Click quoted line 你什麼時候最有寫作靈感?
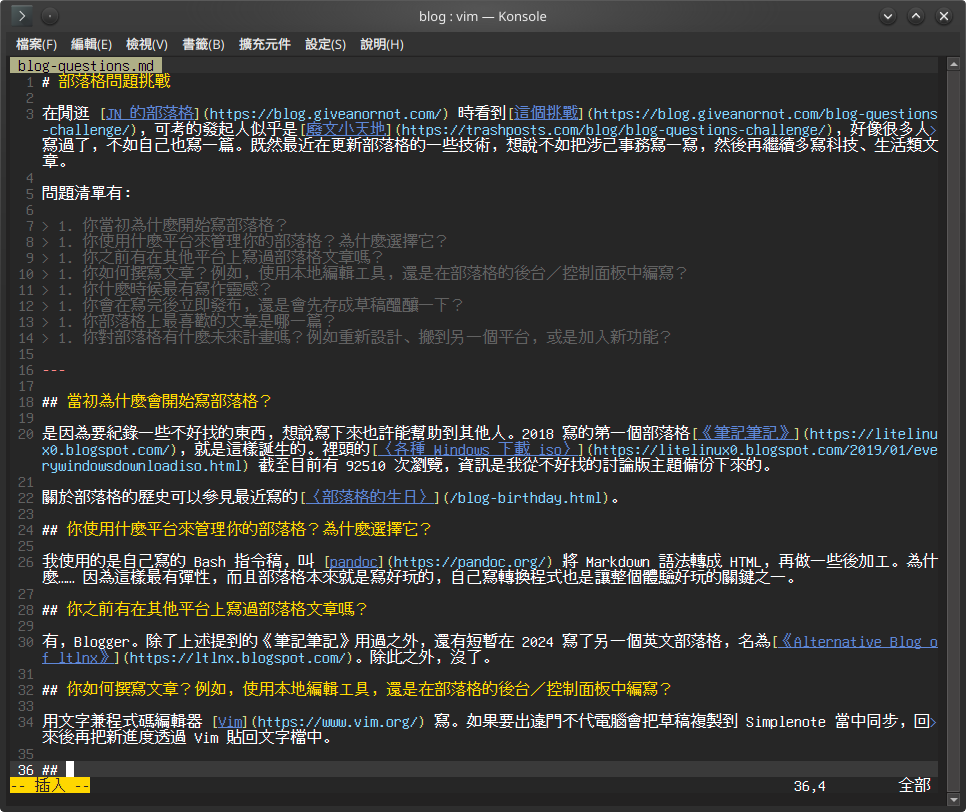The height and width of the screenshot is (812, 966). pyautogui.click(x=177, y=290)
